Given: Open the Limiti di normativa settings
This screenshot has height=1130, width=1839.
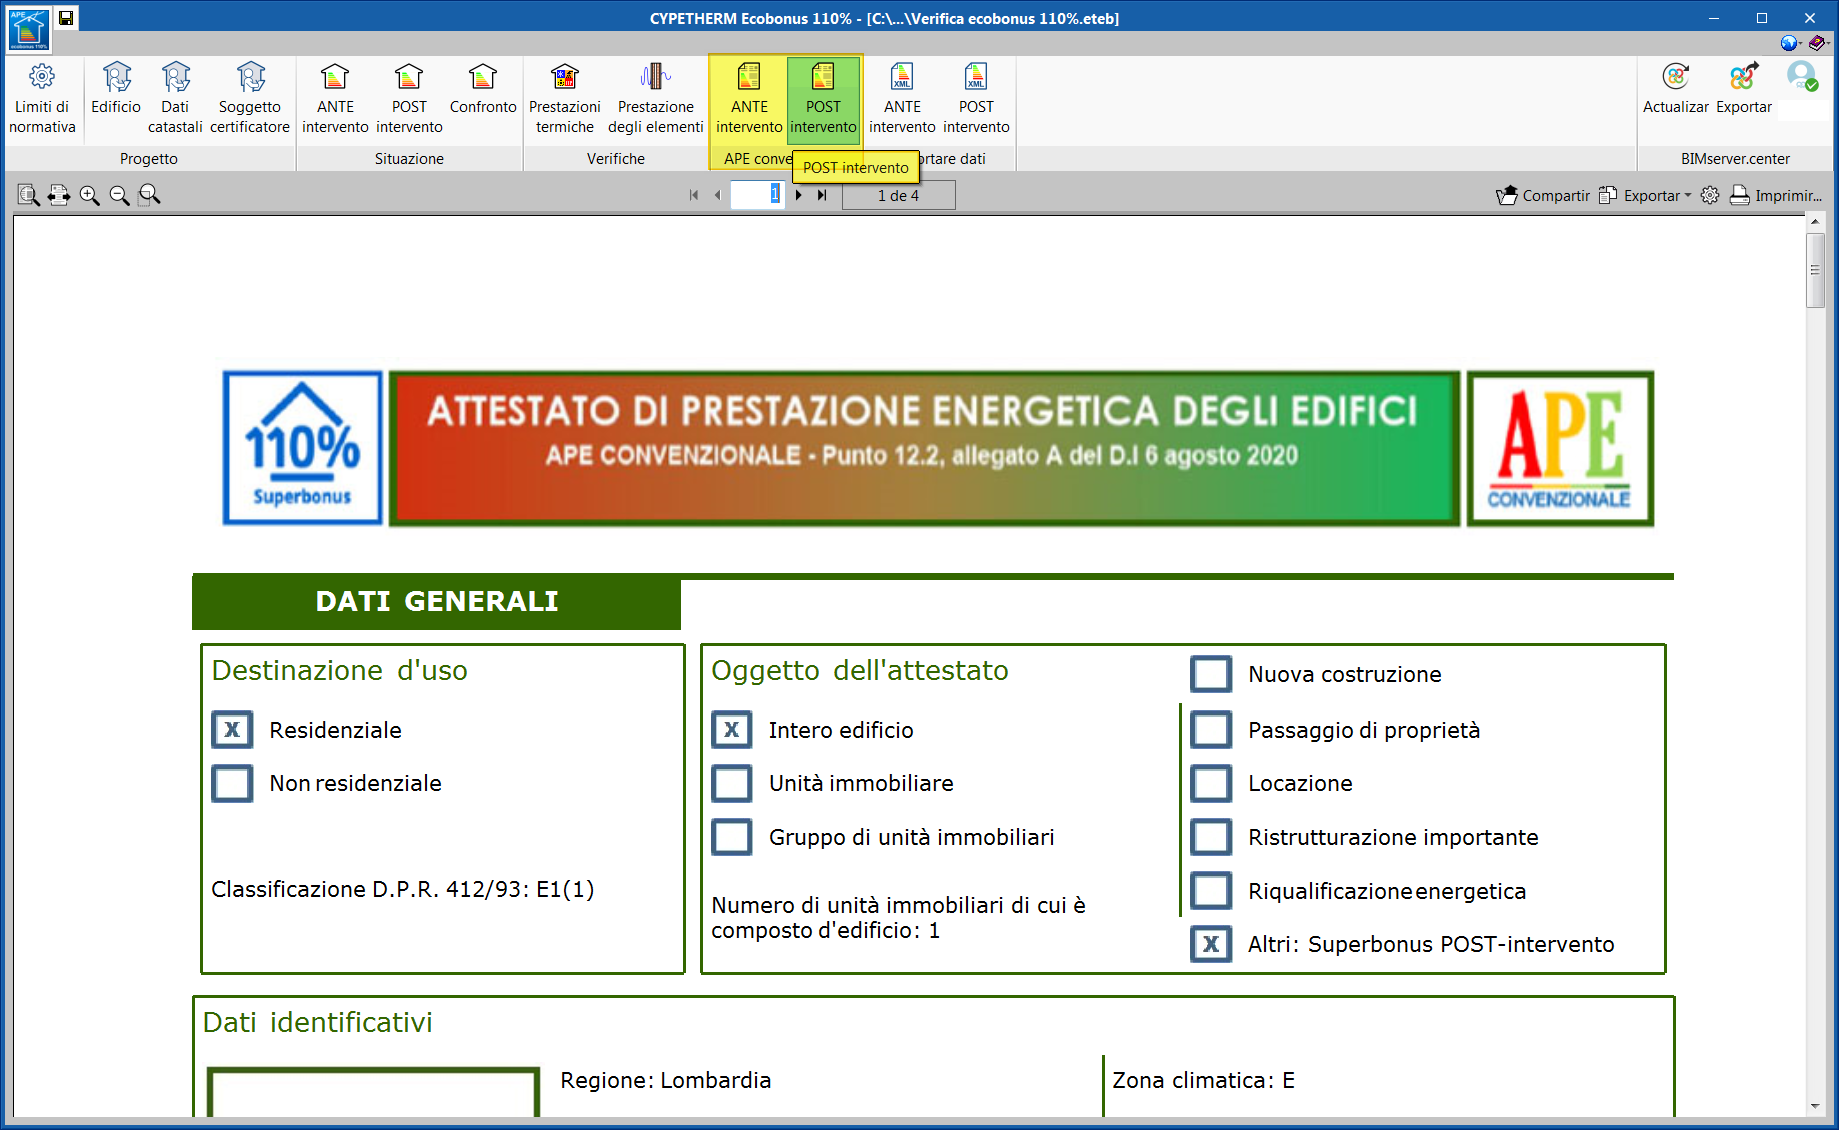Looking at the screenshot, I should (42, 98).
